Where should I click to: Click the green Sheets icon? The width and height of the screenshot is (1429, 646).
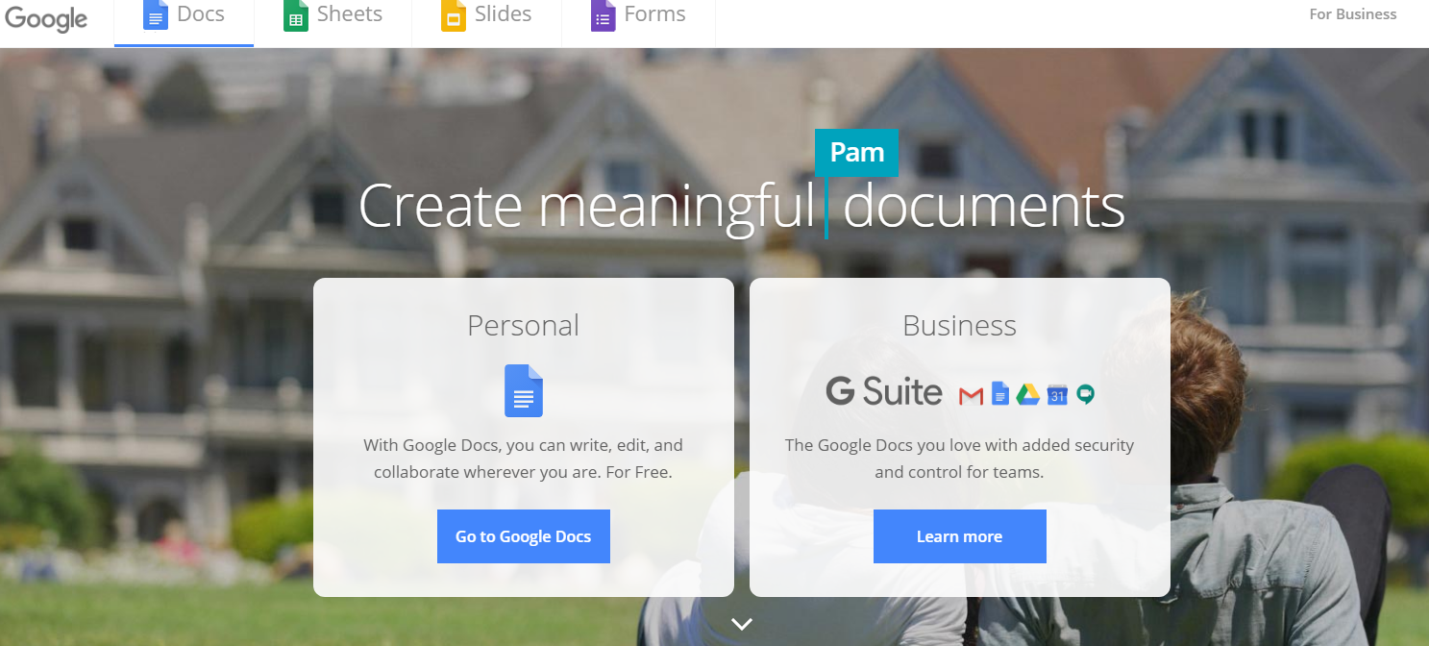(295, 15)
